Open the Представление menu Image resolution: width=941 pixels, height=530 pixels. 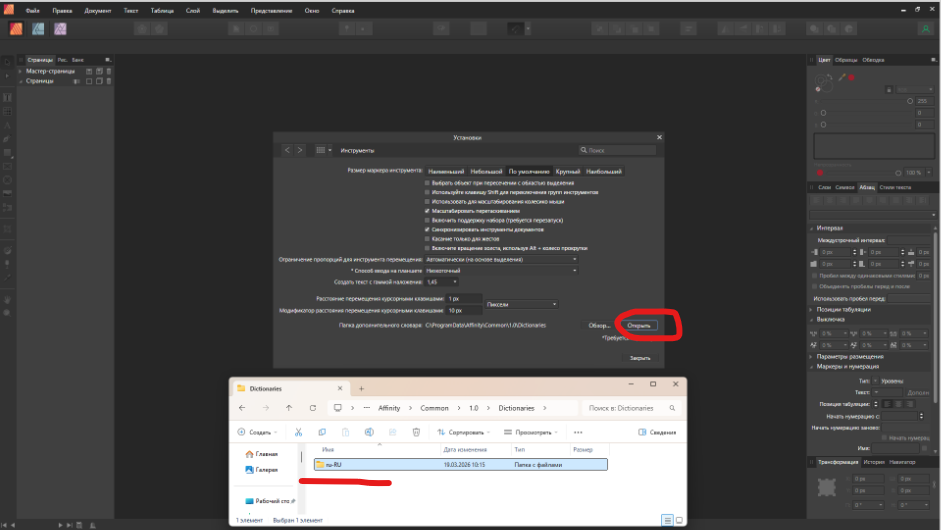click(x=271, y=11)
